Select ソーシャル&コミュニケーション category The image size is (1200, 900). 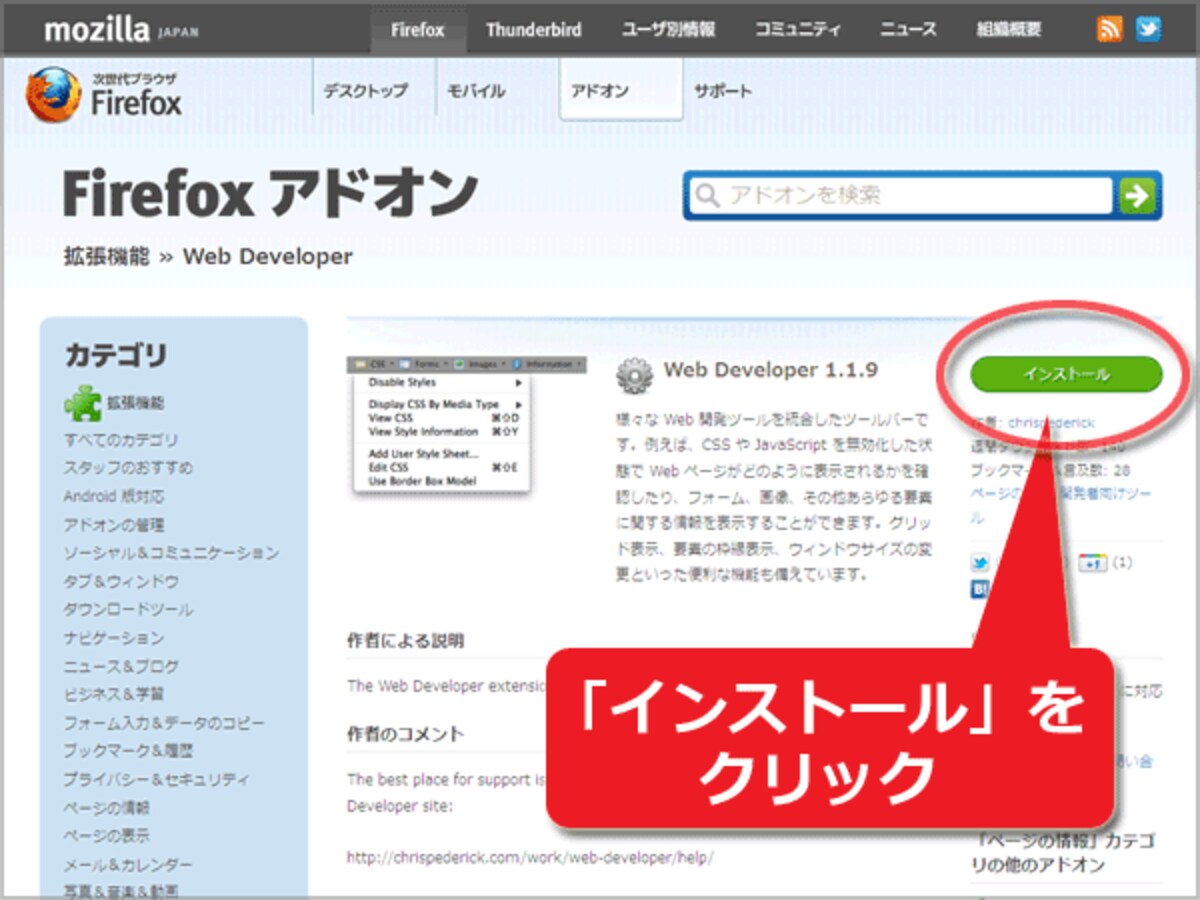click(x=172, y=553)
